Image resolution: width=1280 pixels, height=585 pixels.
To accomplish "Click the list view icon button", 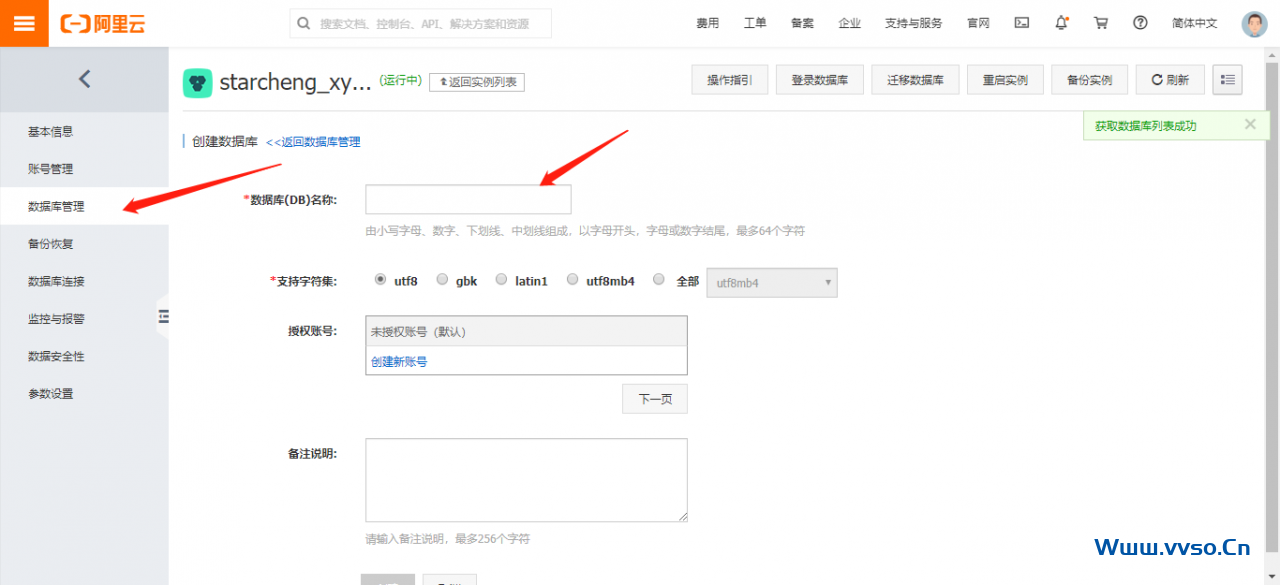I will pyautogui.click(x=1227, y=80).
